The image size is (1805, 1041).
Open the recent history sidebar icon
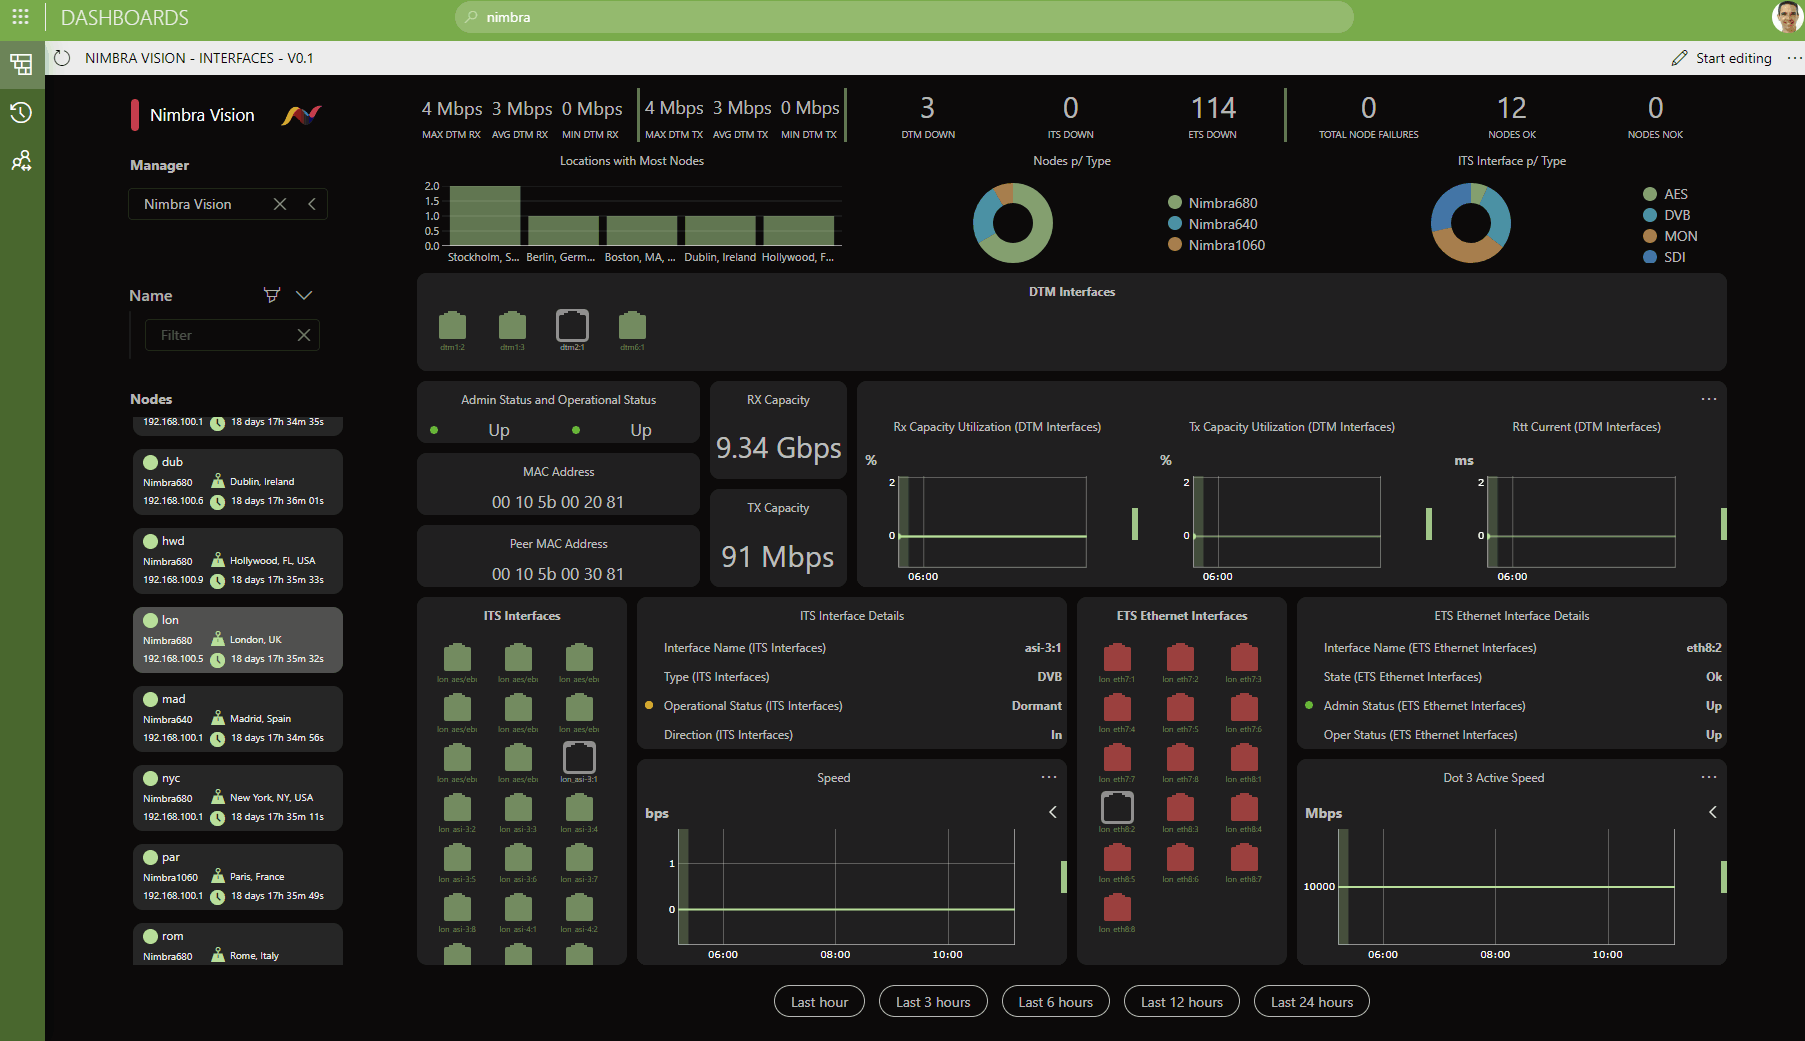click(x=21, y=113)
